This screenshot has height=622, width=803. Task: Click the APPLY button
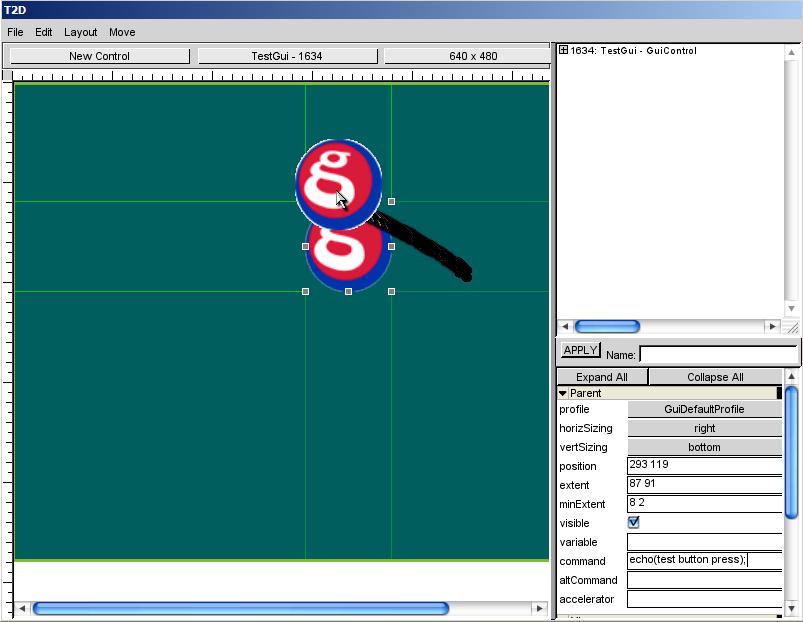coord(580,350)
